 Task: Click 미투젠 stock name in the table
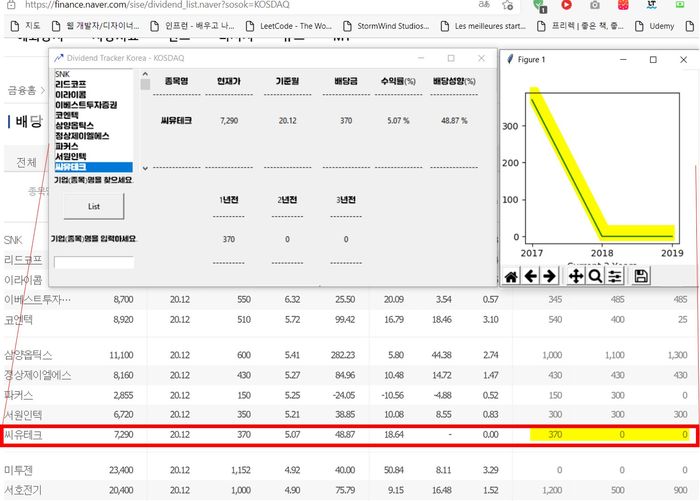pyautogui.click(x=19, y=469)
